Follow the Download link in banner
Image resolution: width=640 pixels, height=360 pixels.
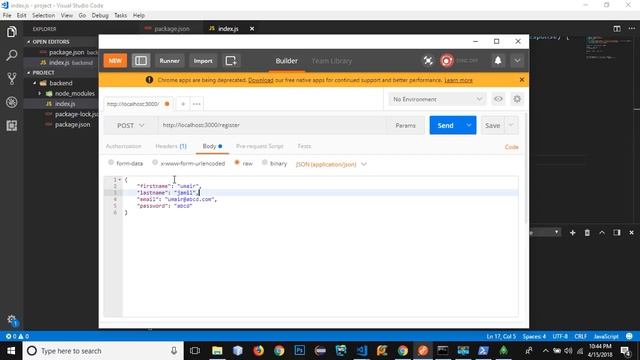pos(261,80)
